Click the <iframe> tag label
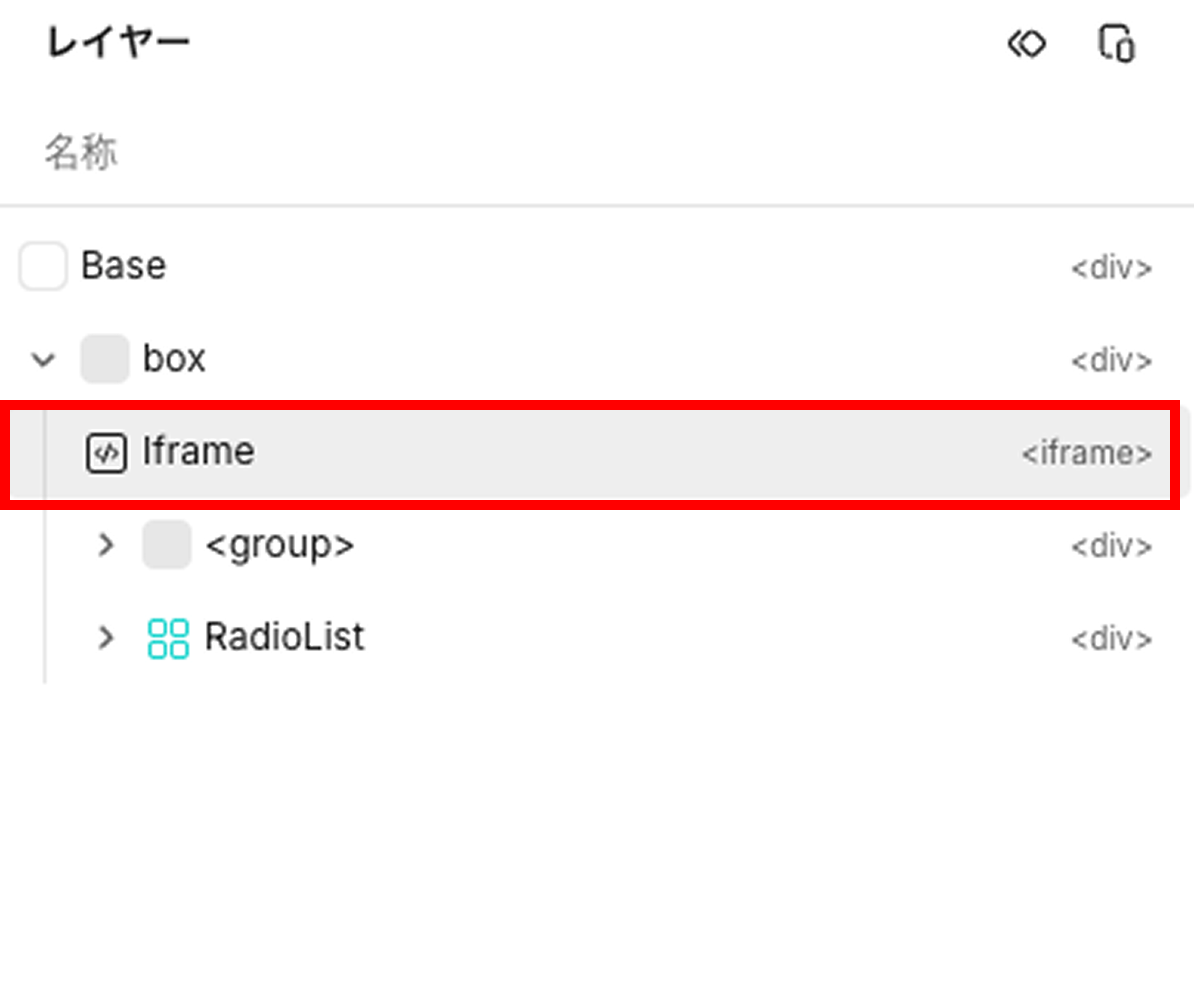The width and height of the screenshot is (1194, 990). point(1086,454)
